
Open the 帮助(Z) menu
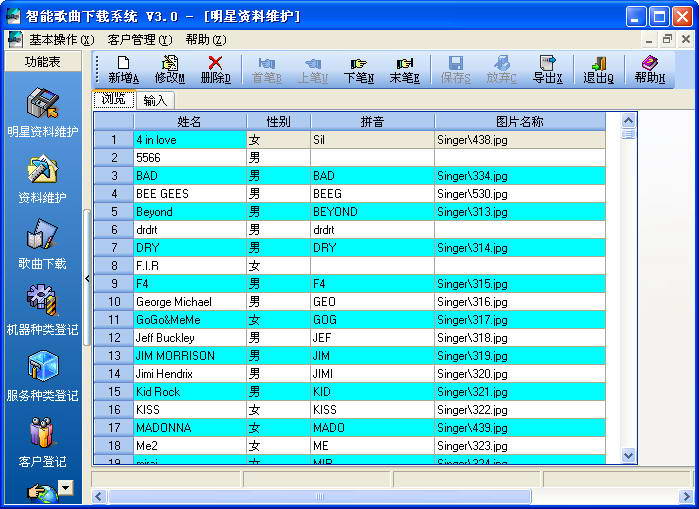pos(206,40)
